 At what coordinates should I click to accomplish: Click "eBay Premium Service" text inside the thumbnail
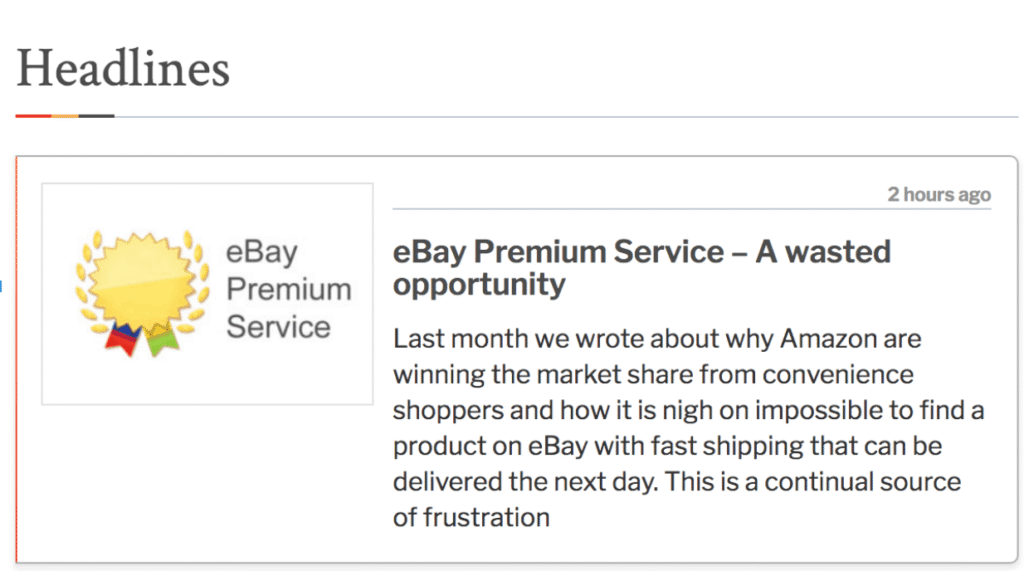(x=288, y=289)
